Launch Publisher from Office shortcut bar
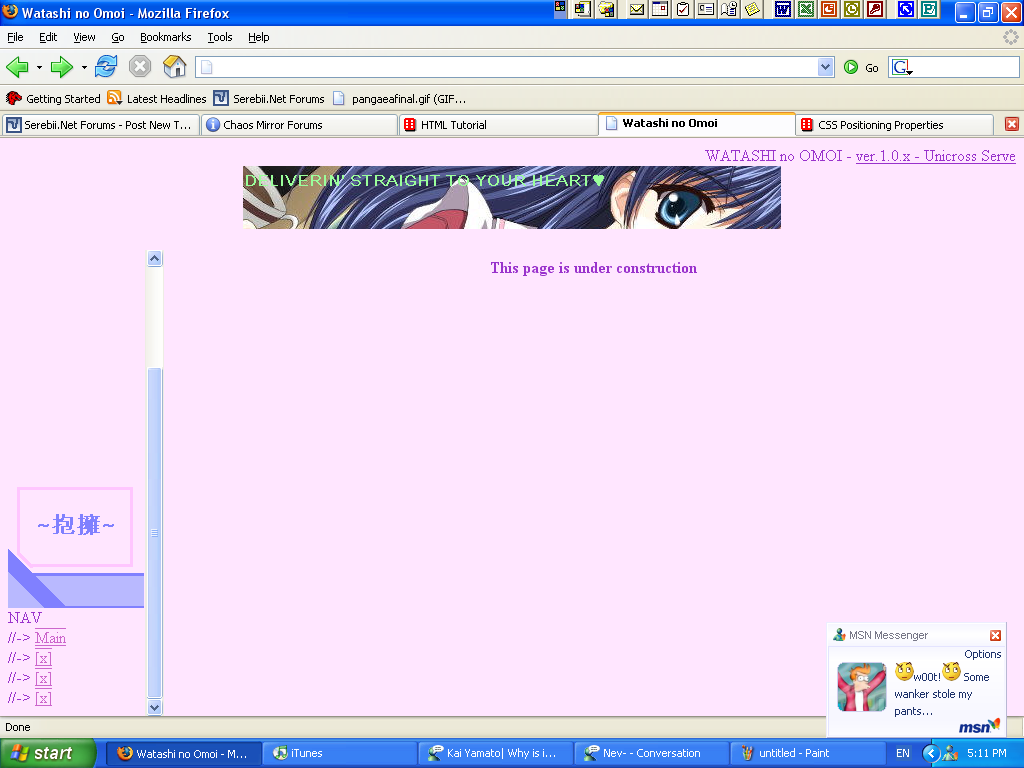Viewport: 1024px width, 768px height. click(x=929, y=9)
